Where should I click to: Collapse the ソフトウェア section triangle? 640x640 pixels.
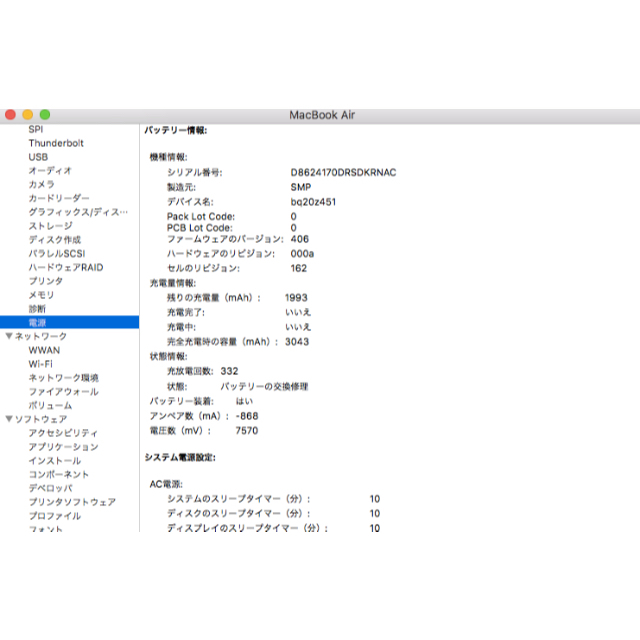point(9,419)
